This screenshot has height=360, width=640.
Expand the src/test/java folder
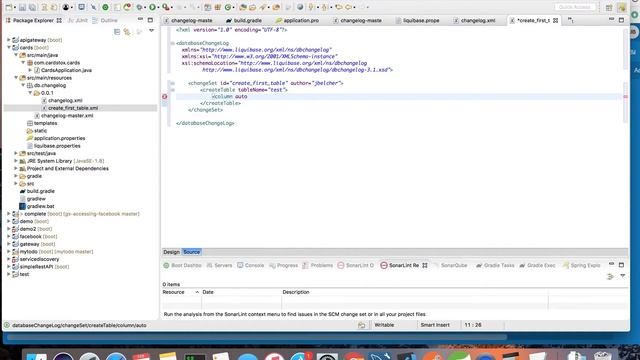[16, 153]
